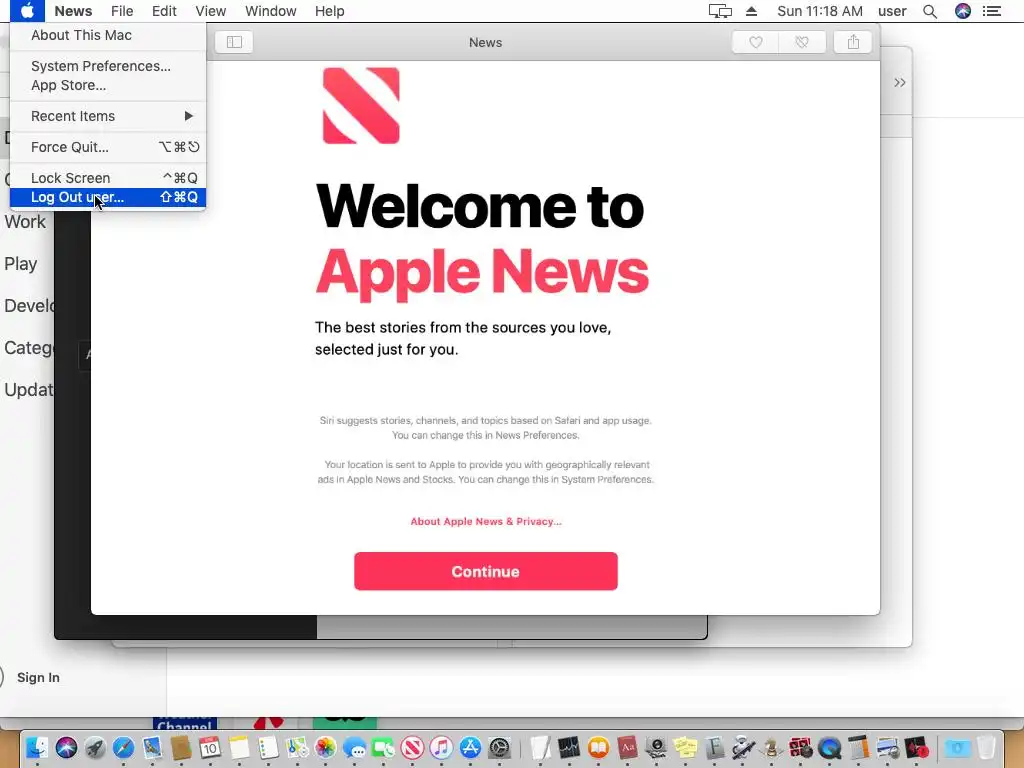Select Work in App Store sidebar
Screen dimensions: 1024x768
(x=25, y=222)
